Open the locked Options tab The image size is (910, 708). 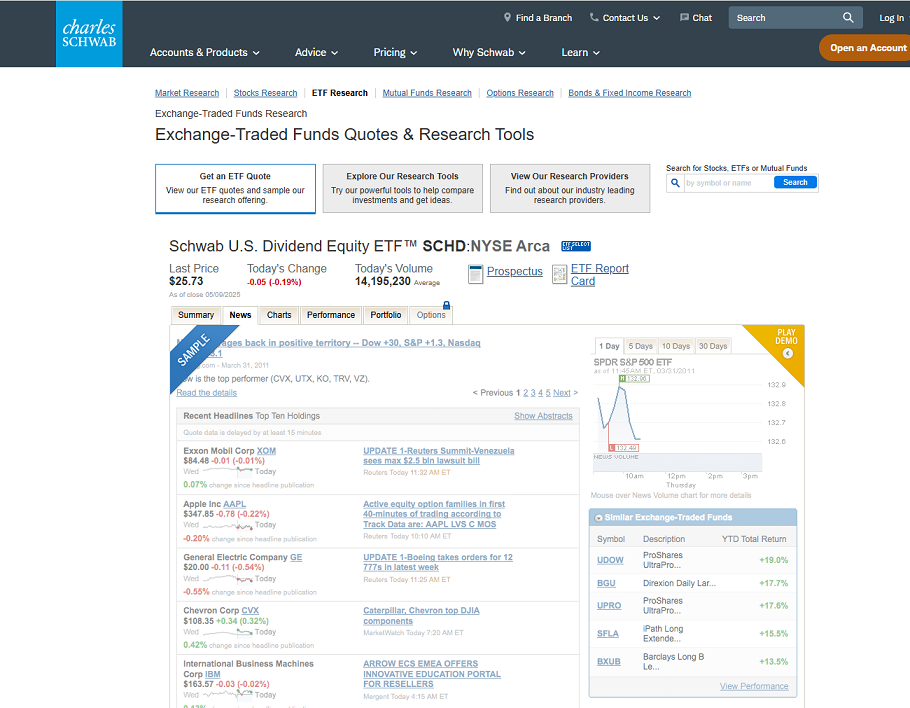[x=431, y=315]
